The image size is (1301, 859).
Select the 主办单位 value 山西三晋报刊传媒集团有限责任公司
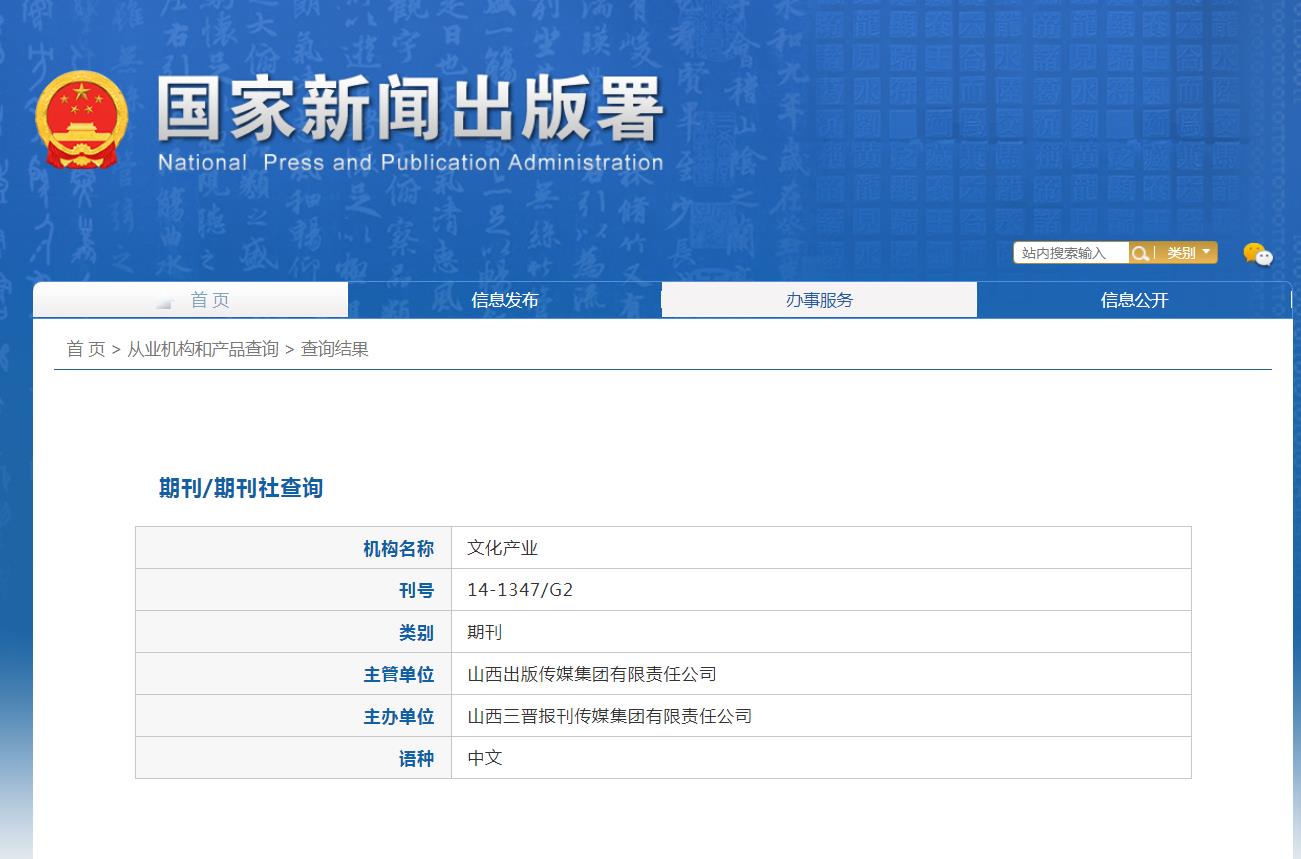pos(610,716)
